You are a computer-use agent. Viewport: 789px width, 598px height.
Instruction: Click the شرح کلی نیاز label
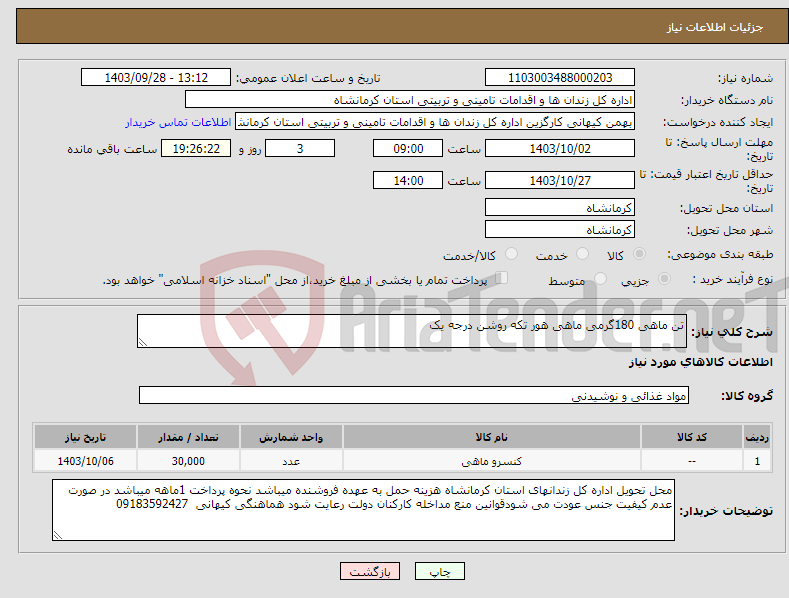732,332
